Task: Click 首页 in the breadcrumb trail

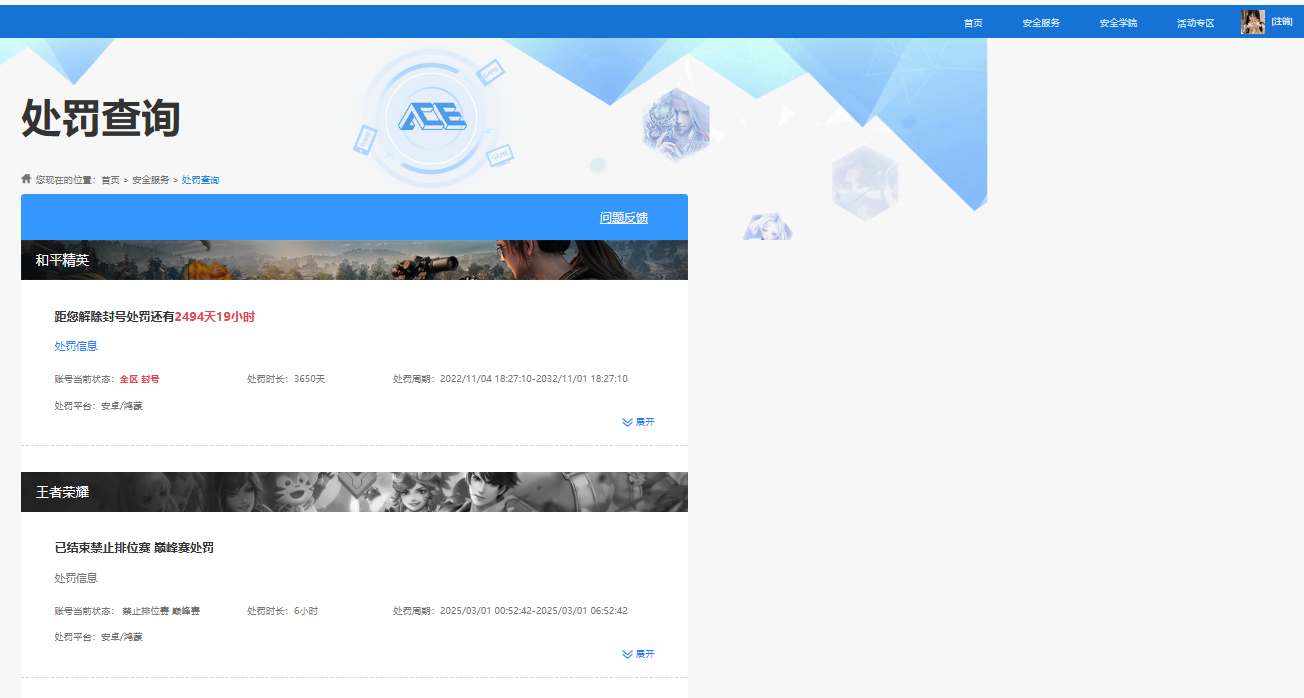Action: 110,180
